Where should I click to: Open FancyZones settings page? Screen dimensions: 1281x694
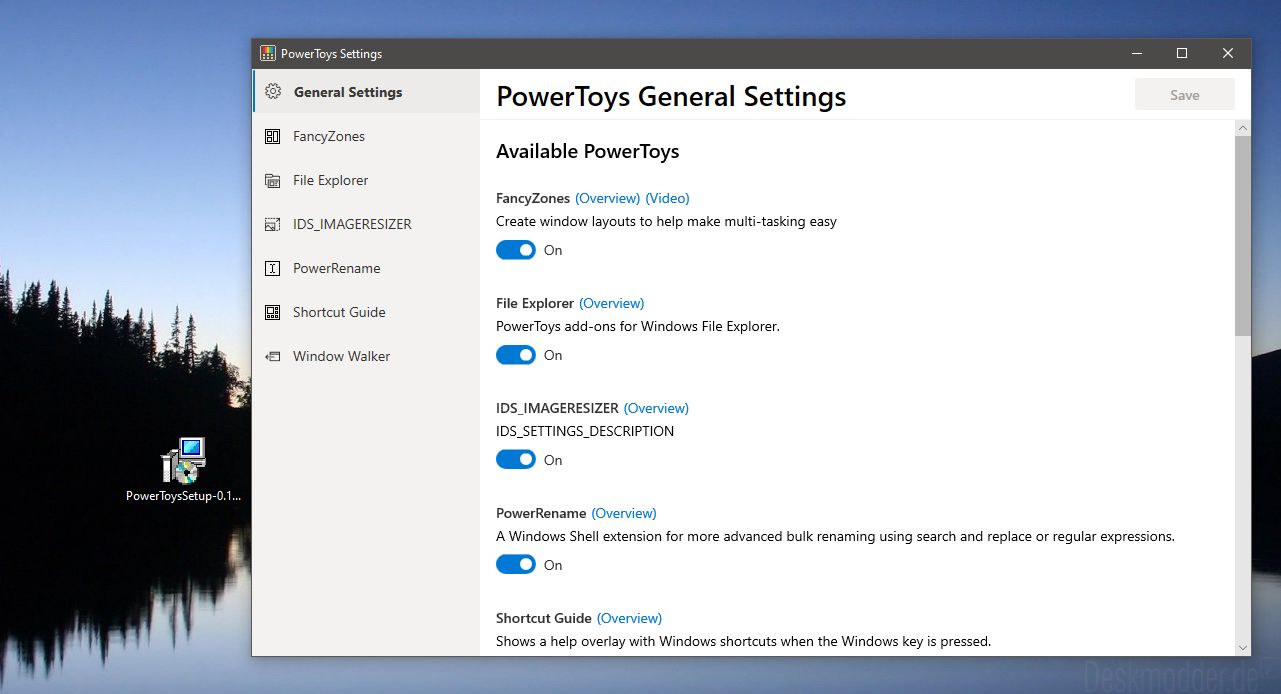click(366, 136)
